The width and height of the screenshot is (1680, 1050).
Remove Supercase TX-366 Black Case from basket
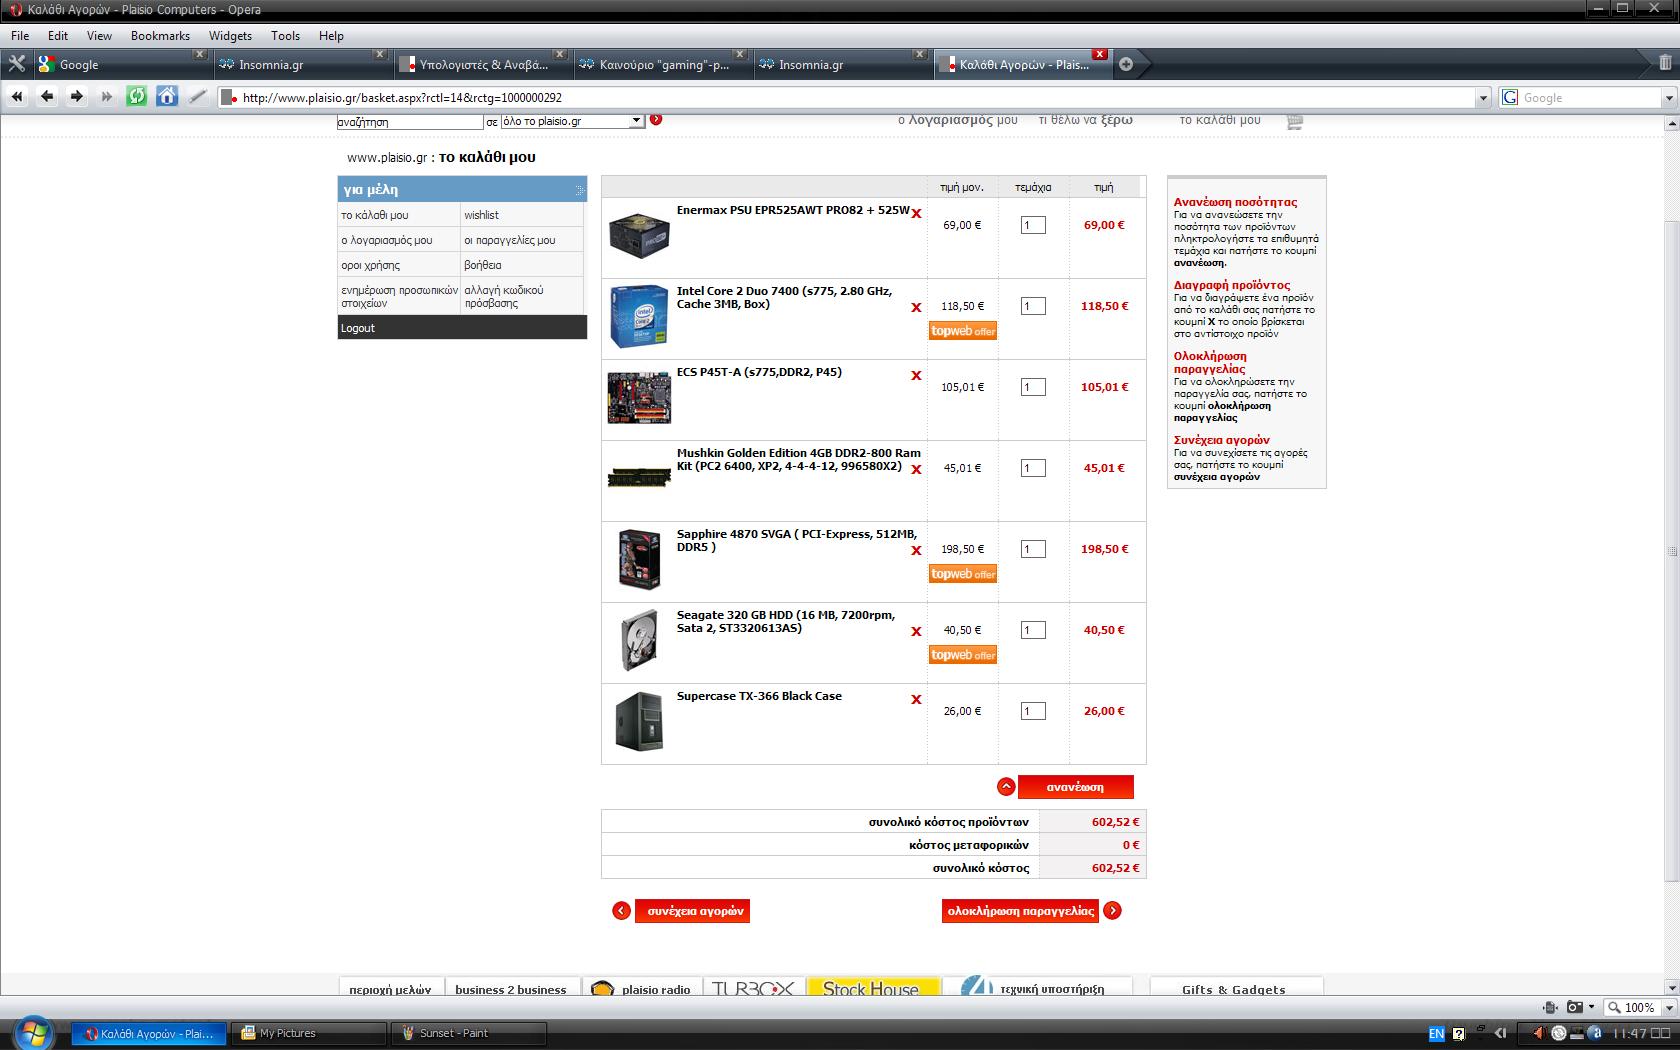tap(916, 699)
